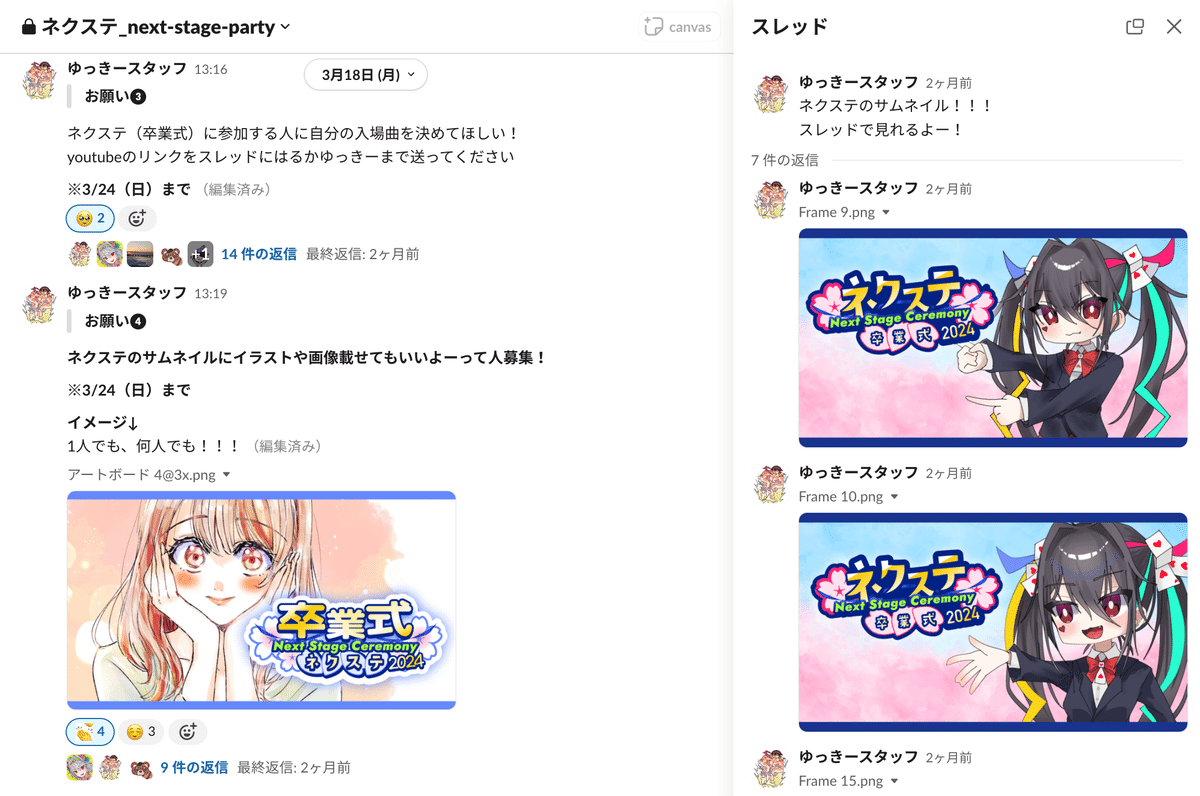Open the Frame 9.png thumbnail in thread
The width and height of the screenshot is (1200, 796).
pos(992,337)
